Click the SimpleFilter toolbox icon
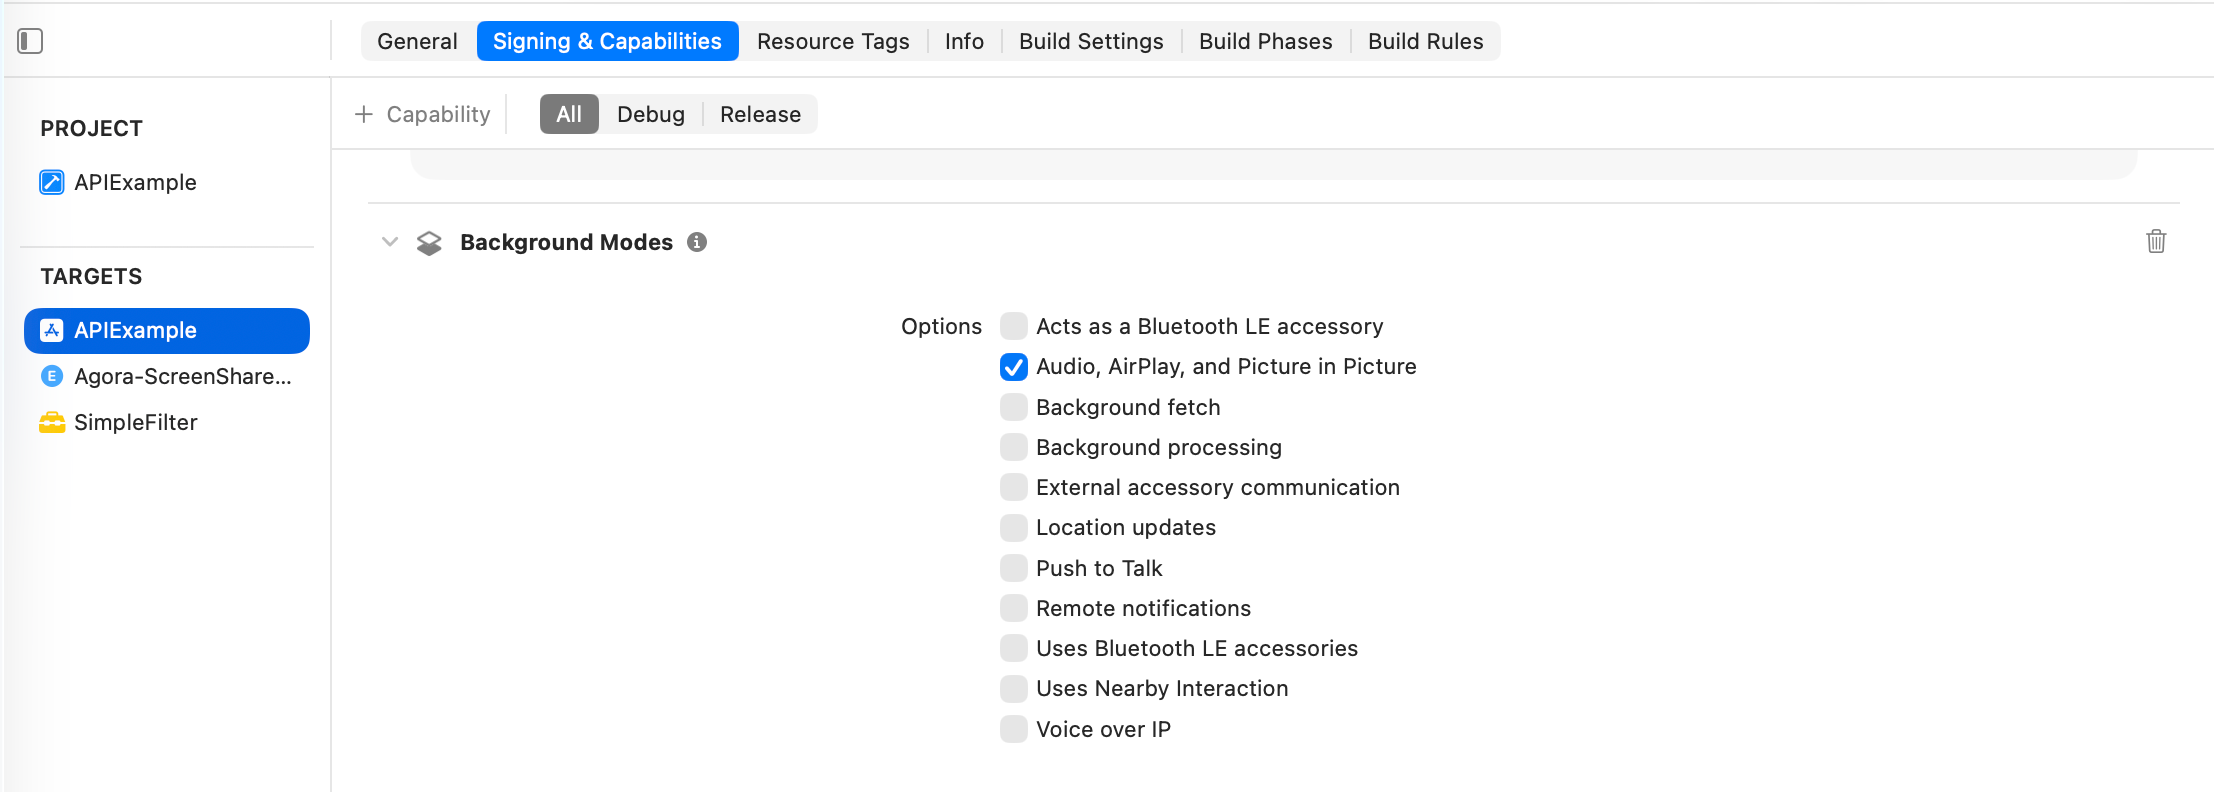 click(52, 422)
